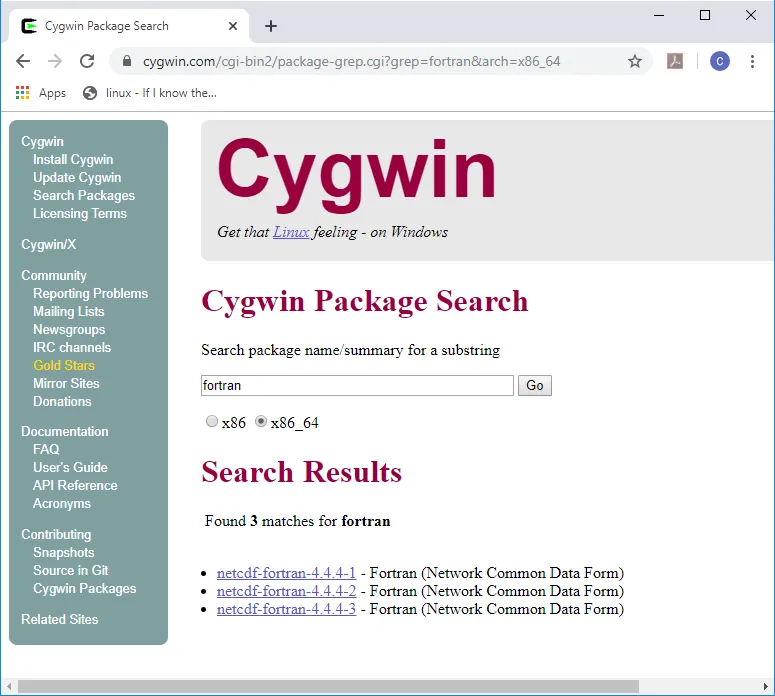
Task: Open the FAQ sidebar link
Action: pyautogui.click(x=46, y=449)
